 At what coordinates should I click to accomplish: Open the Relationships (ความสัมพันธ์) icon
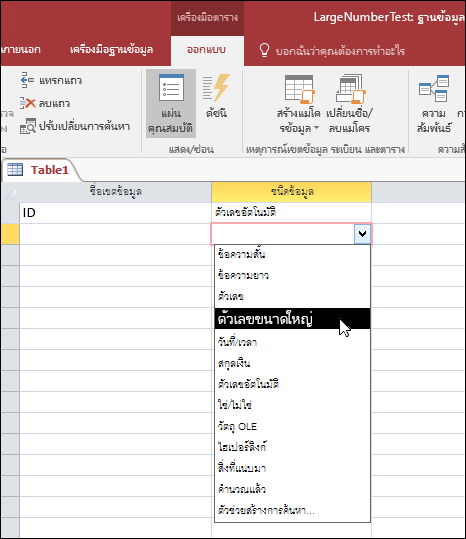(434, 89)
